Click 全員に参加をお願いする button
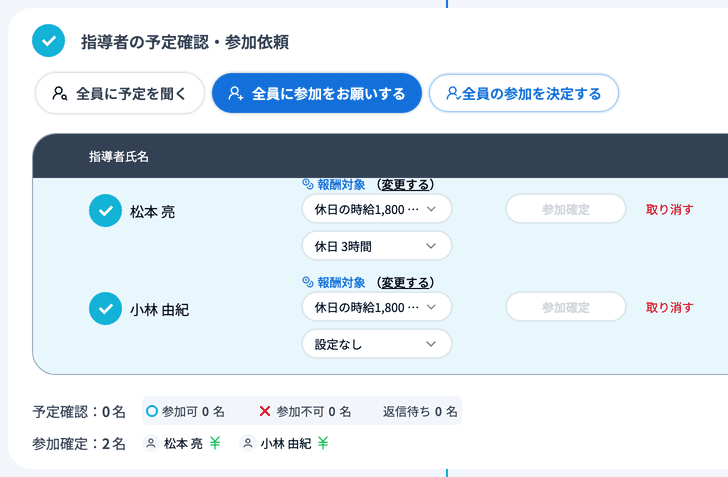This screenshot has height=477, width=728. tap(317, 93)
